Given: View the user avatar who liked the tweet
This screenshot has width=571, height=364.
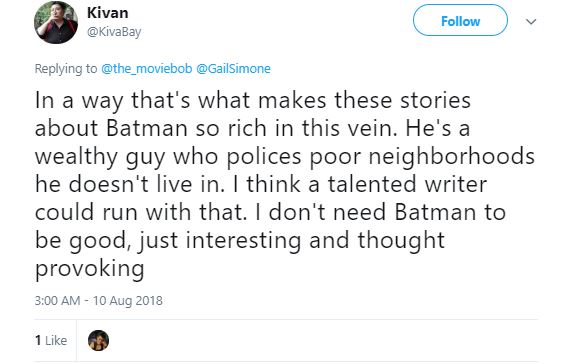Looking at the screenshot, I should 98,340.
